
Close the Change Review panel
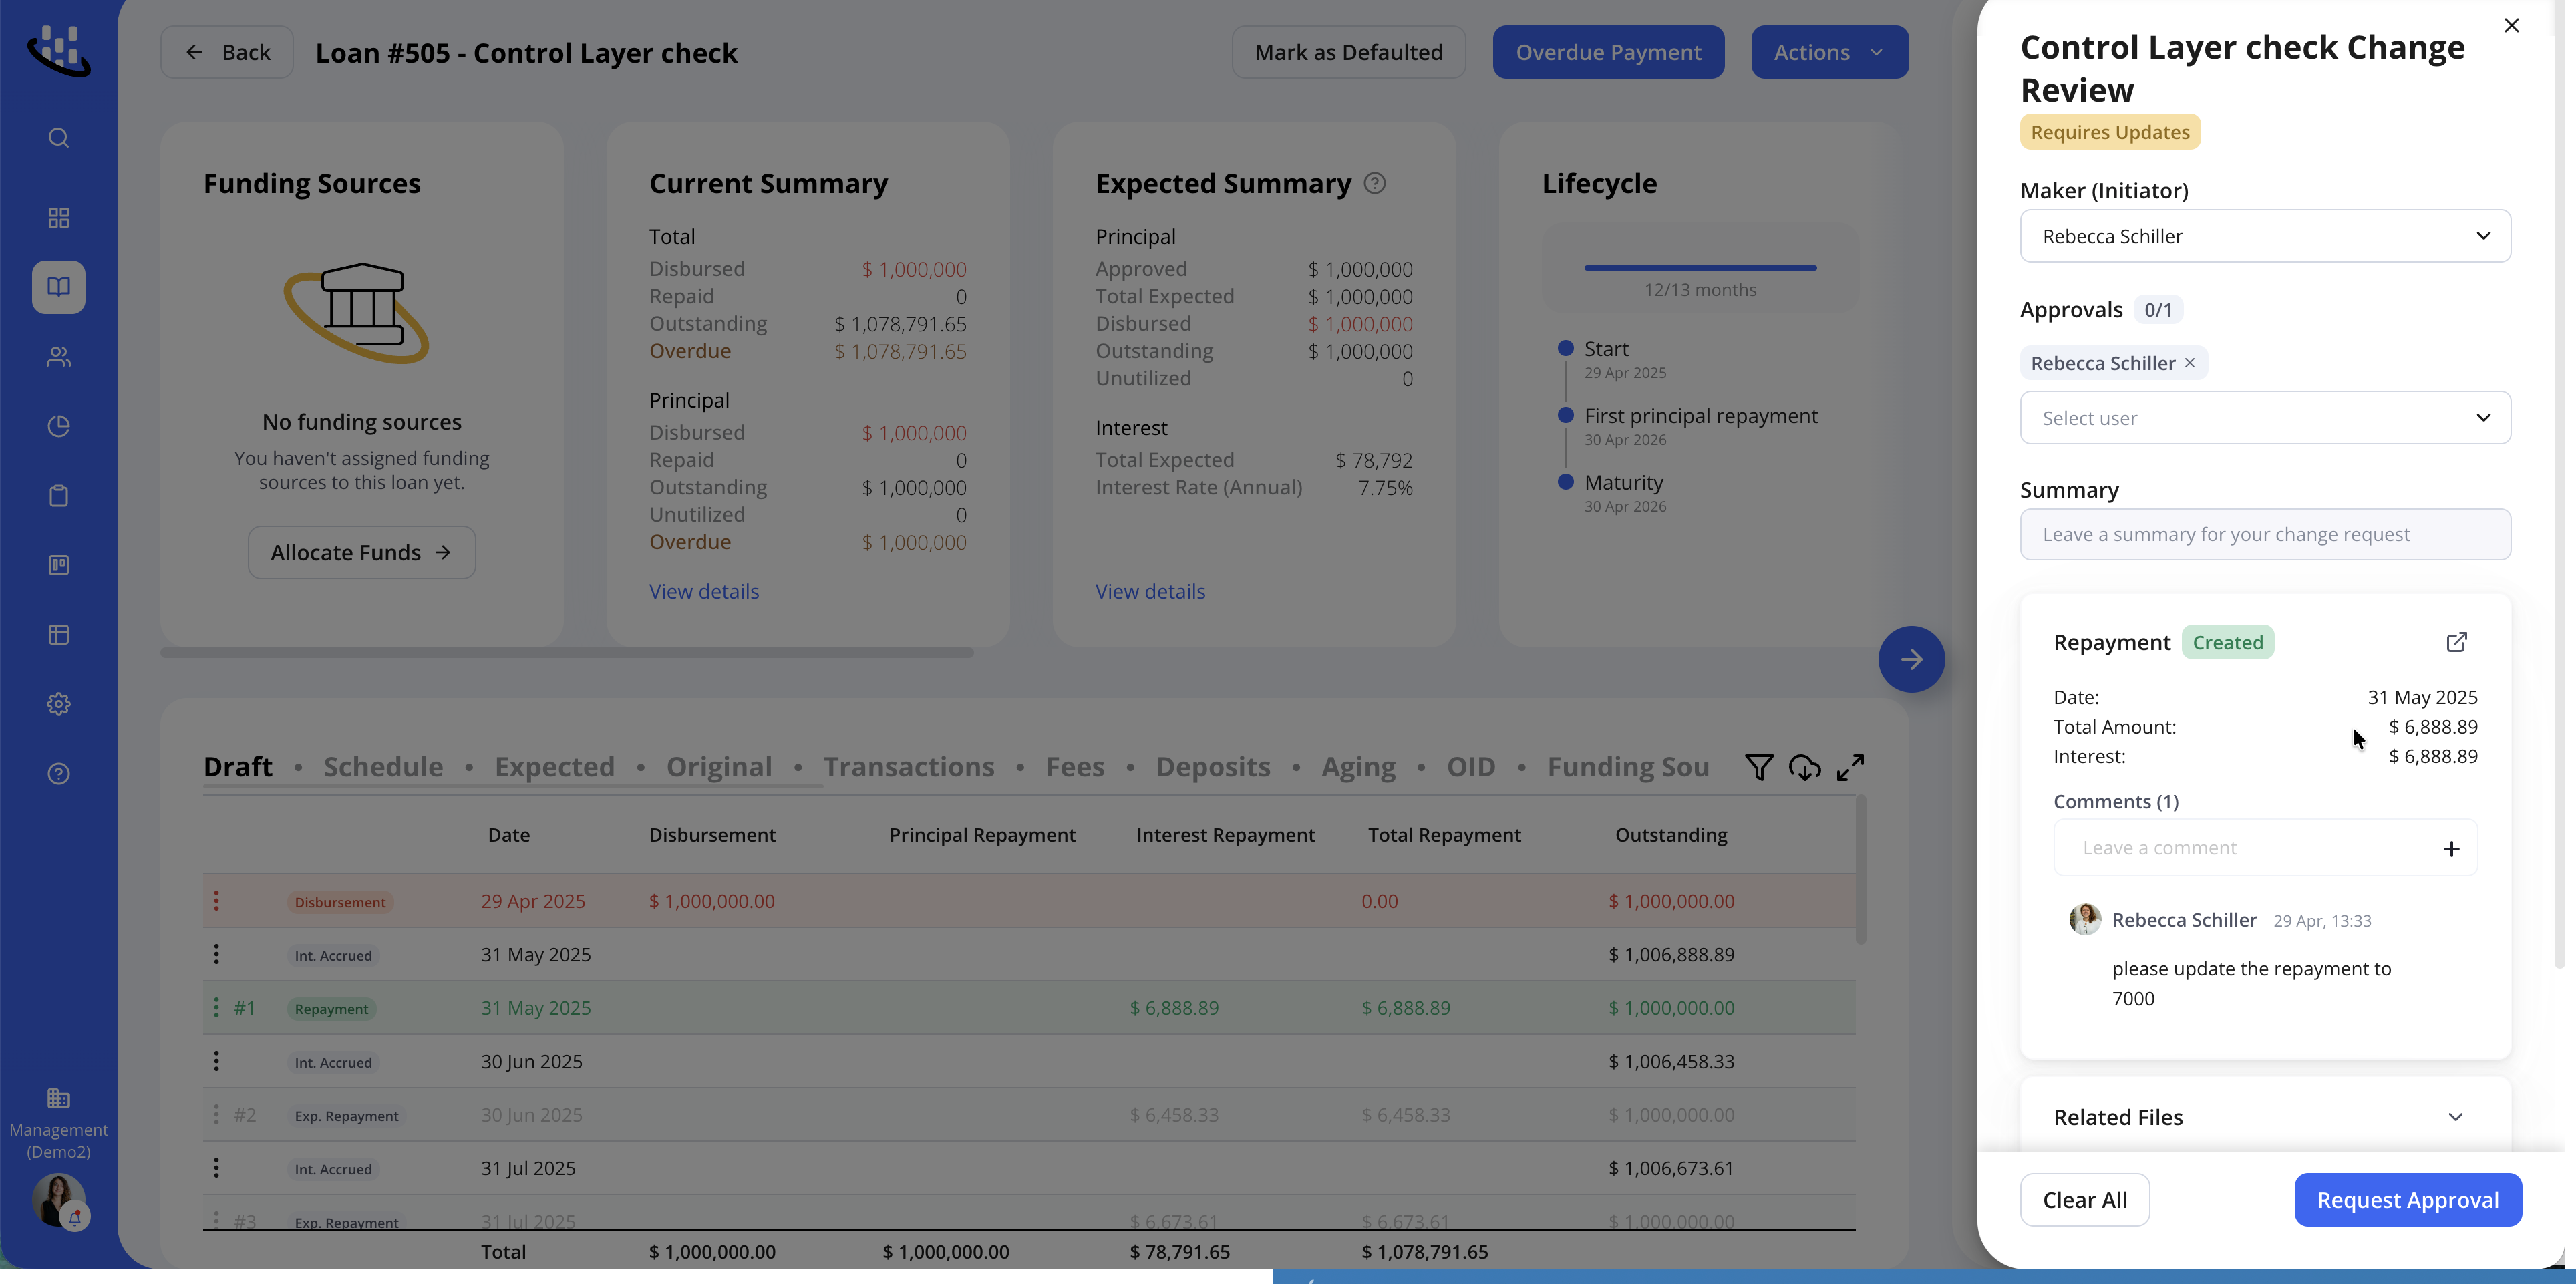(2511, 26)
